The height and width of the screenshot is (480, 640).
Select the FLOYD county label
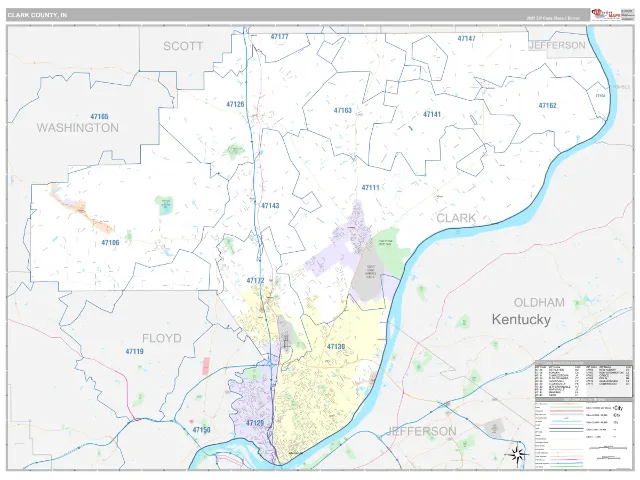click(x=162, y=338)
